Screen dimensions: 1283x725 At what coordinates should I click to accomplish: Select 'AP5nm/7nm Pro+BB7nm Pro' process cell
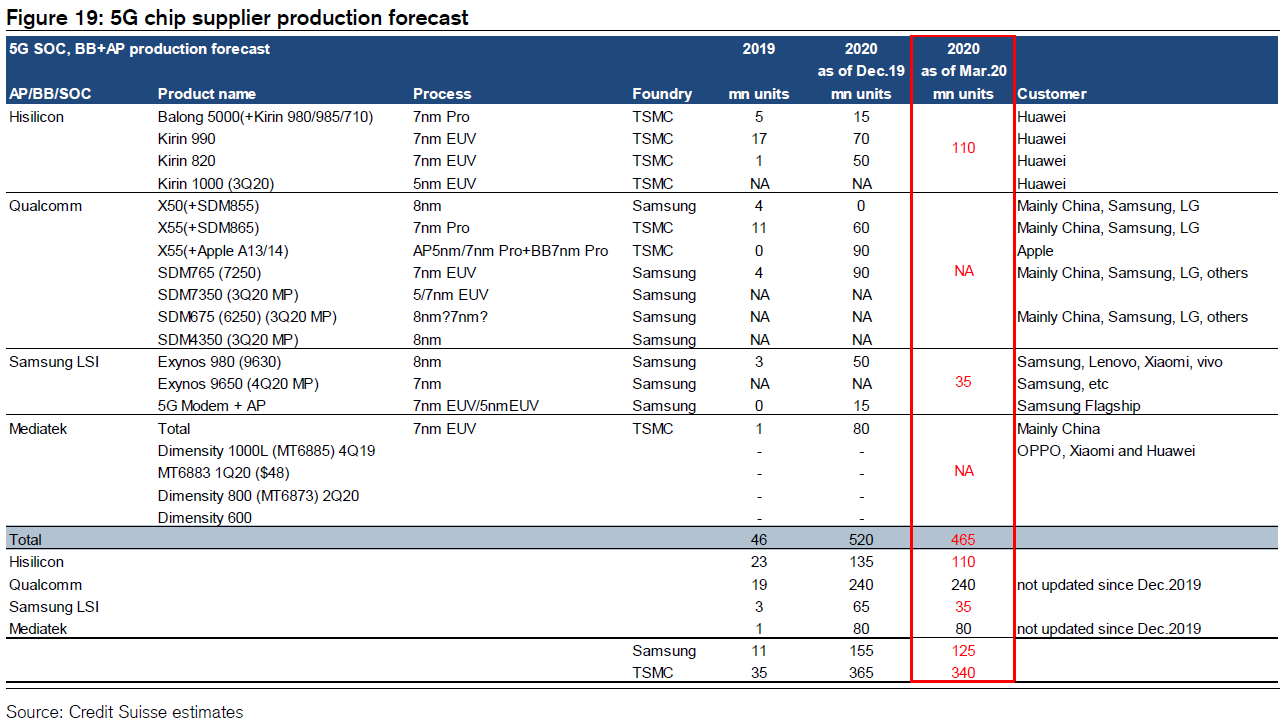(x=511, y=250)
